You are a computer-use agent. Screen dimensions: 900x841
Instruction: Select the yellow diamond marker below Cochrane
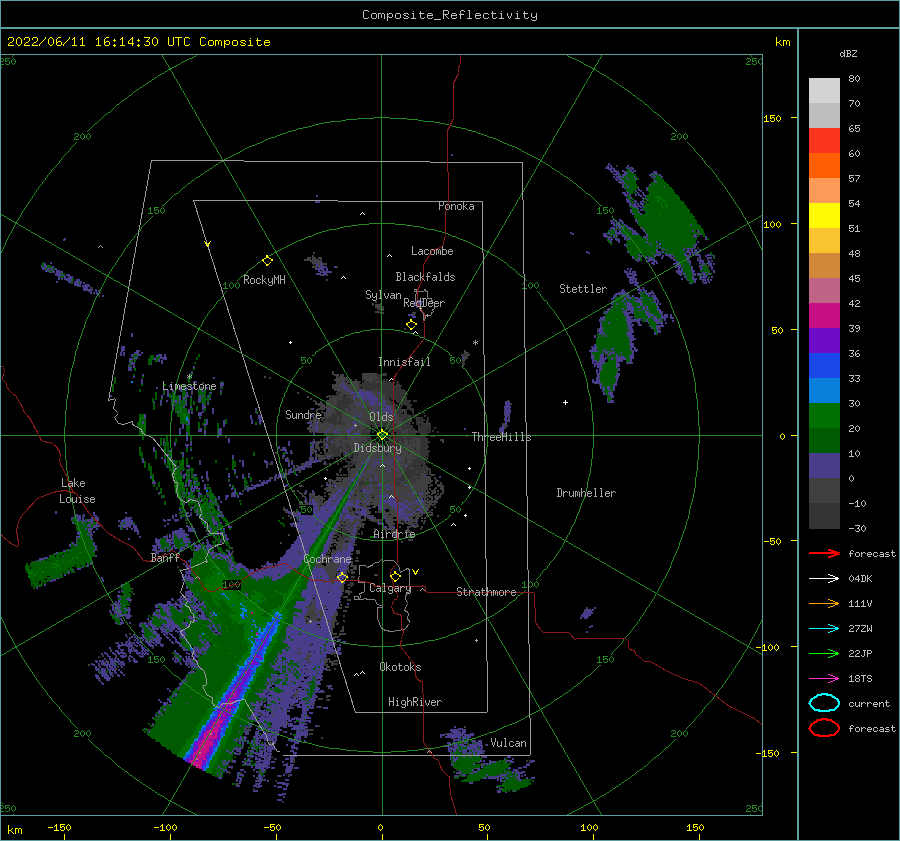coord(343,577)
